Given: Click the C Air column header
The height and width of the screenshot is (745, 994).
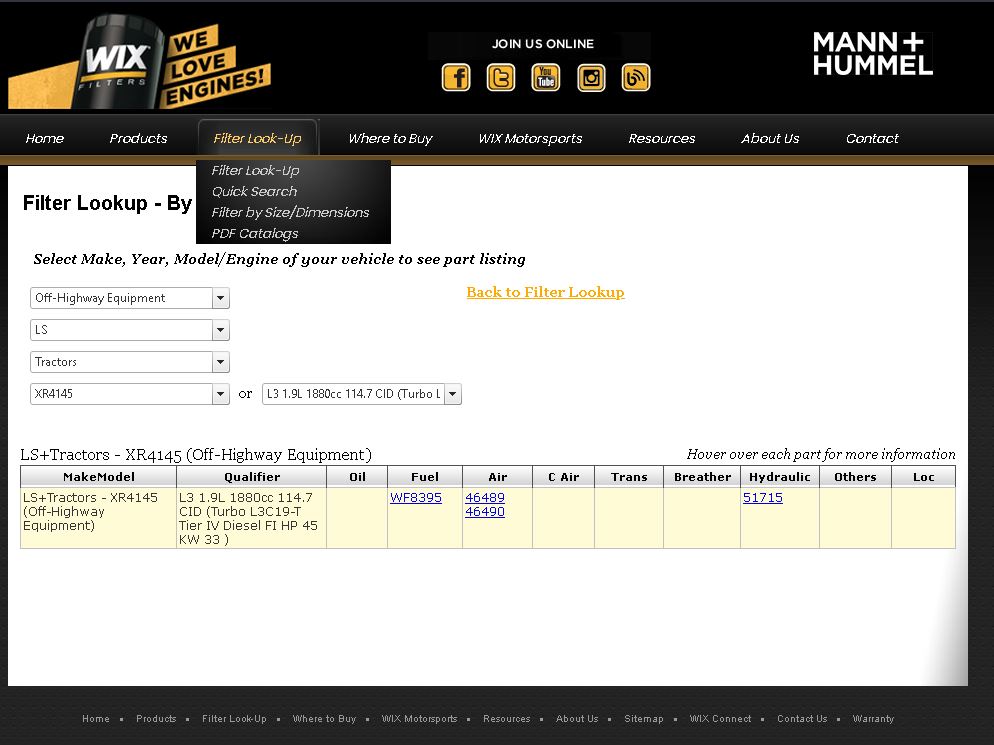Looking at the screenshot, I should 564,477.
